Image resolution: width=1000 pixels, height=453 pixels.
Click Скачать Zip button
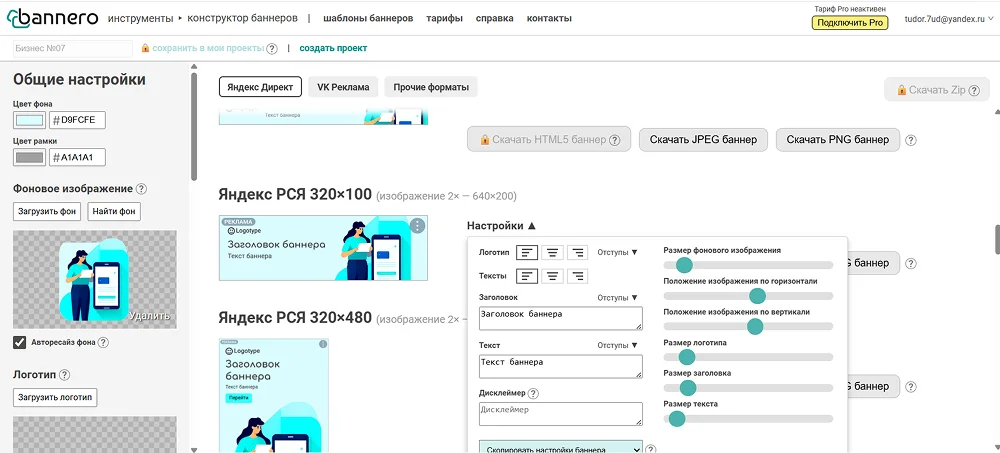click(936, 90)
